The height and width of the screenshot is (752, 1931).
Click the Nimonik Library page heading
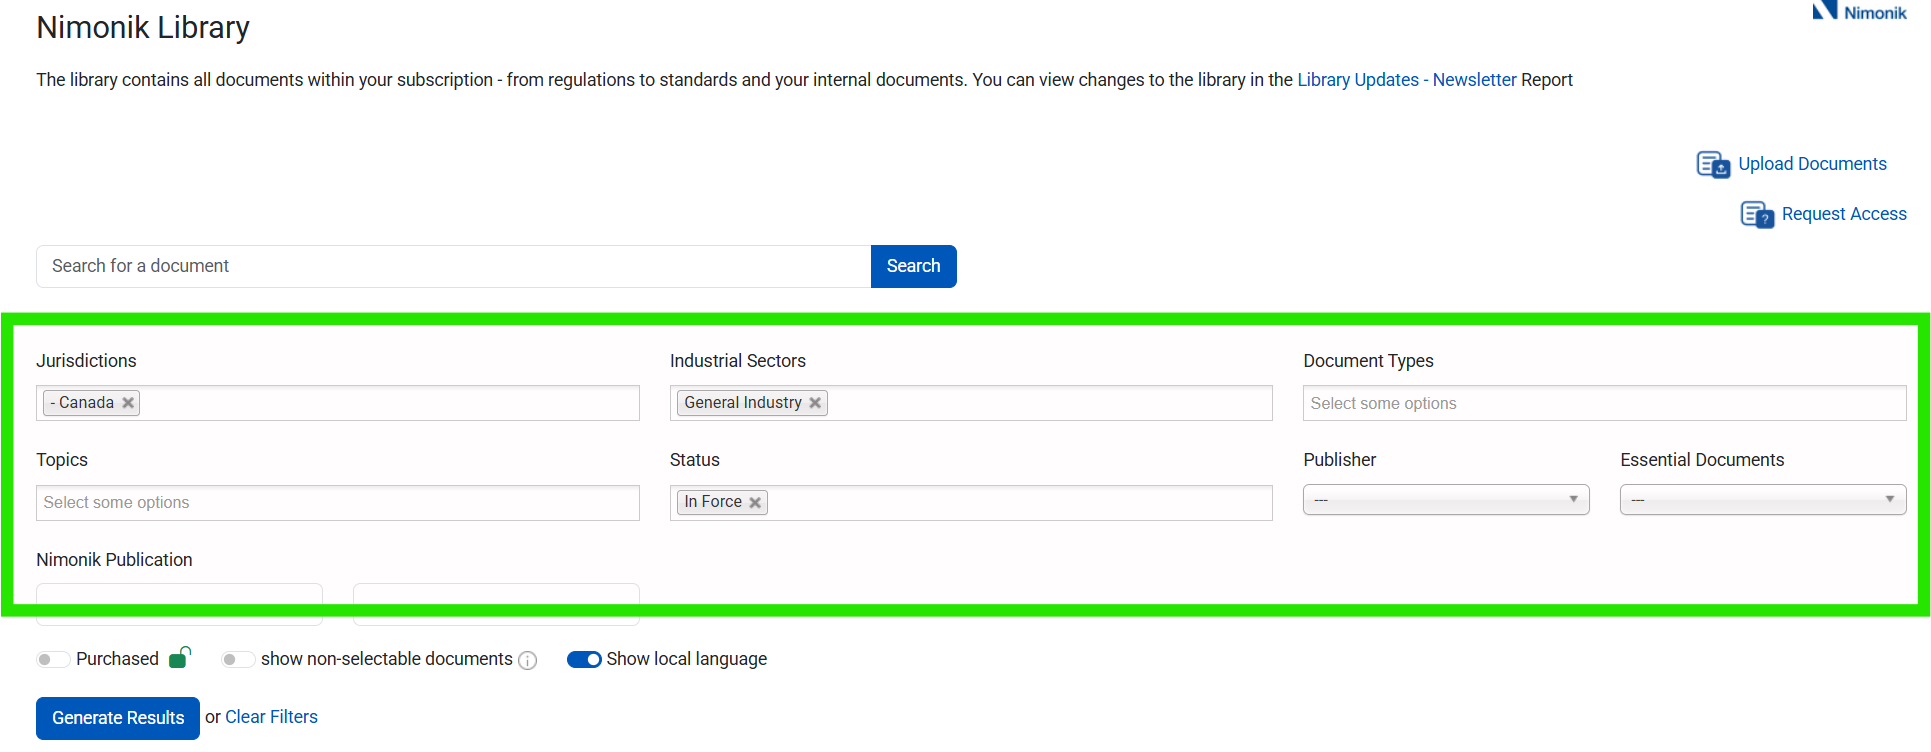click(143, 27)
